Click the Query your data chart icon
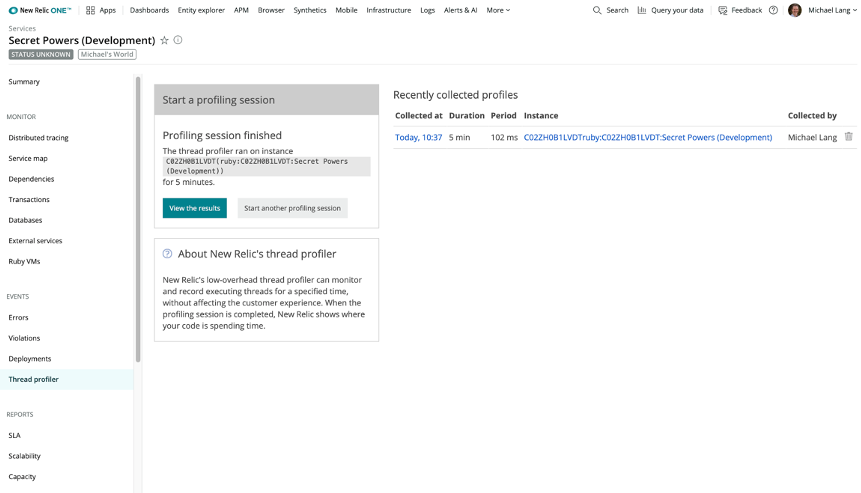The image size is (861, 493). tap(642, 10)
